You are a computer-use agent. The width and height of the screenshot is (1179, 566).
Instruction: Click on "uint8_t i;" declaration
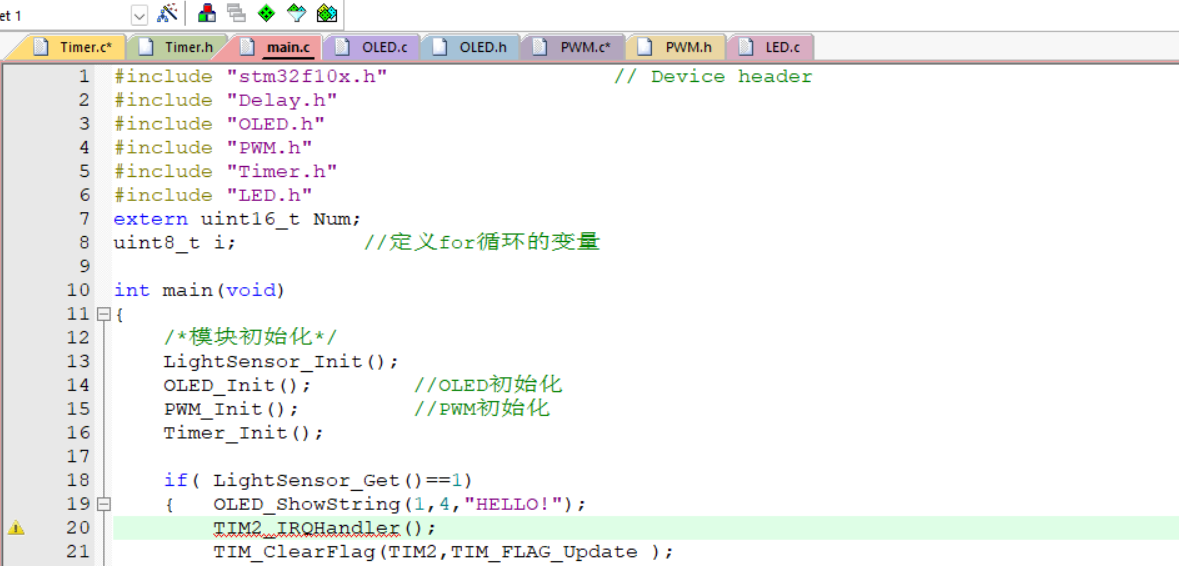[175, 243]
